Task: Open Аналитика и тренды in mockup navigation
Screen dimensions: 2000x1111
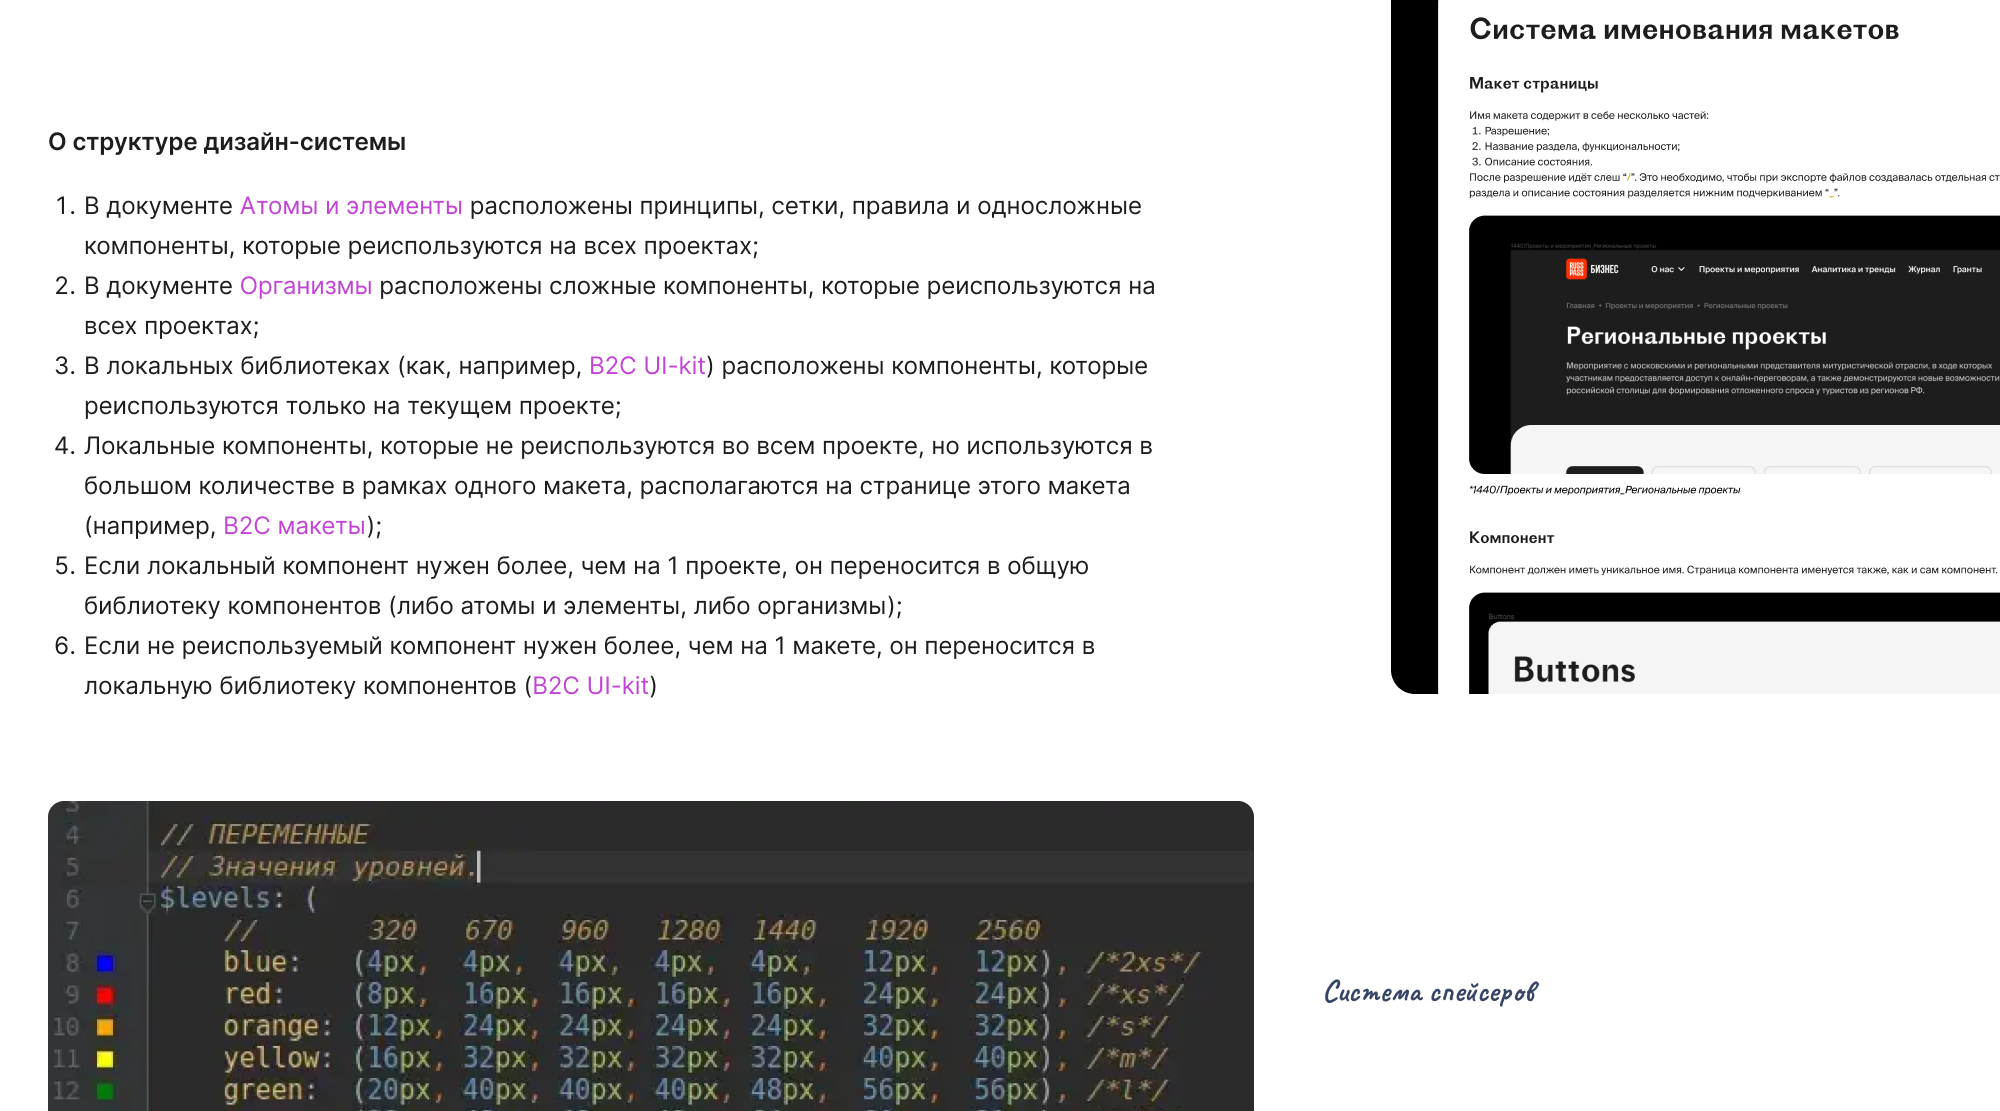Action: click(x=1853, y=269)
